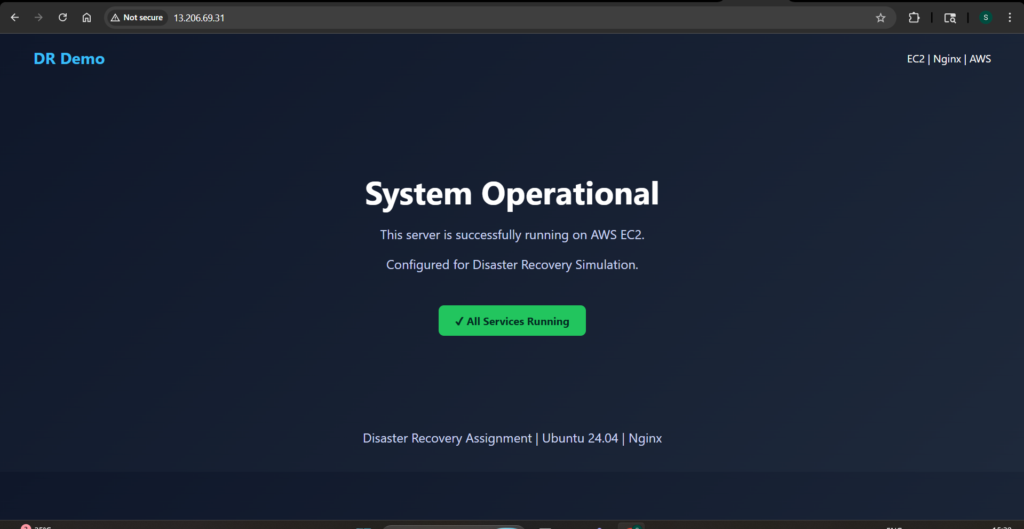Open the media controls icon
Viewport: 1024px width, 529px height.
(950, 17)
